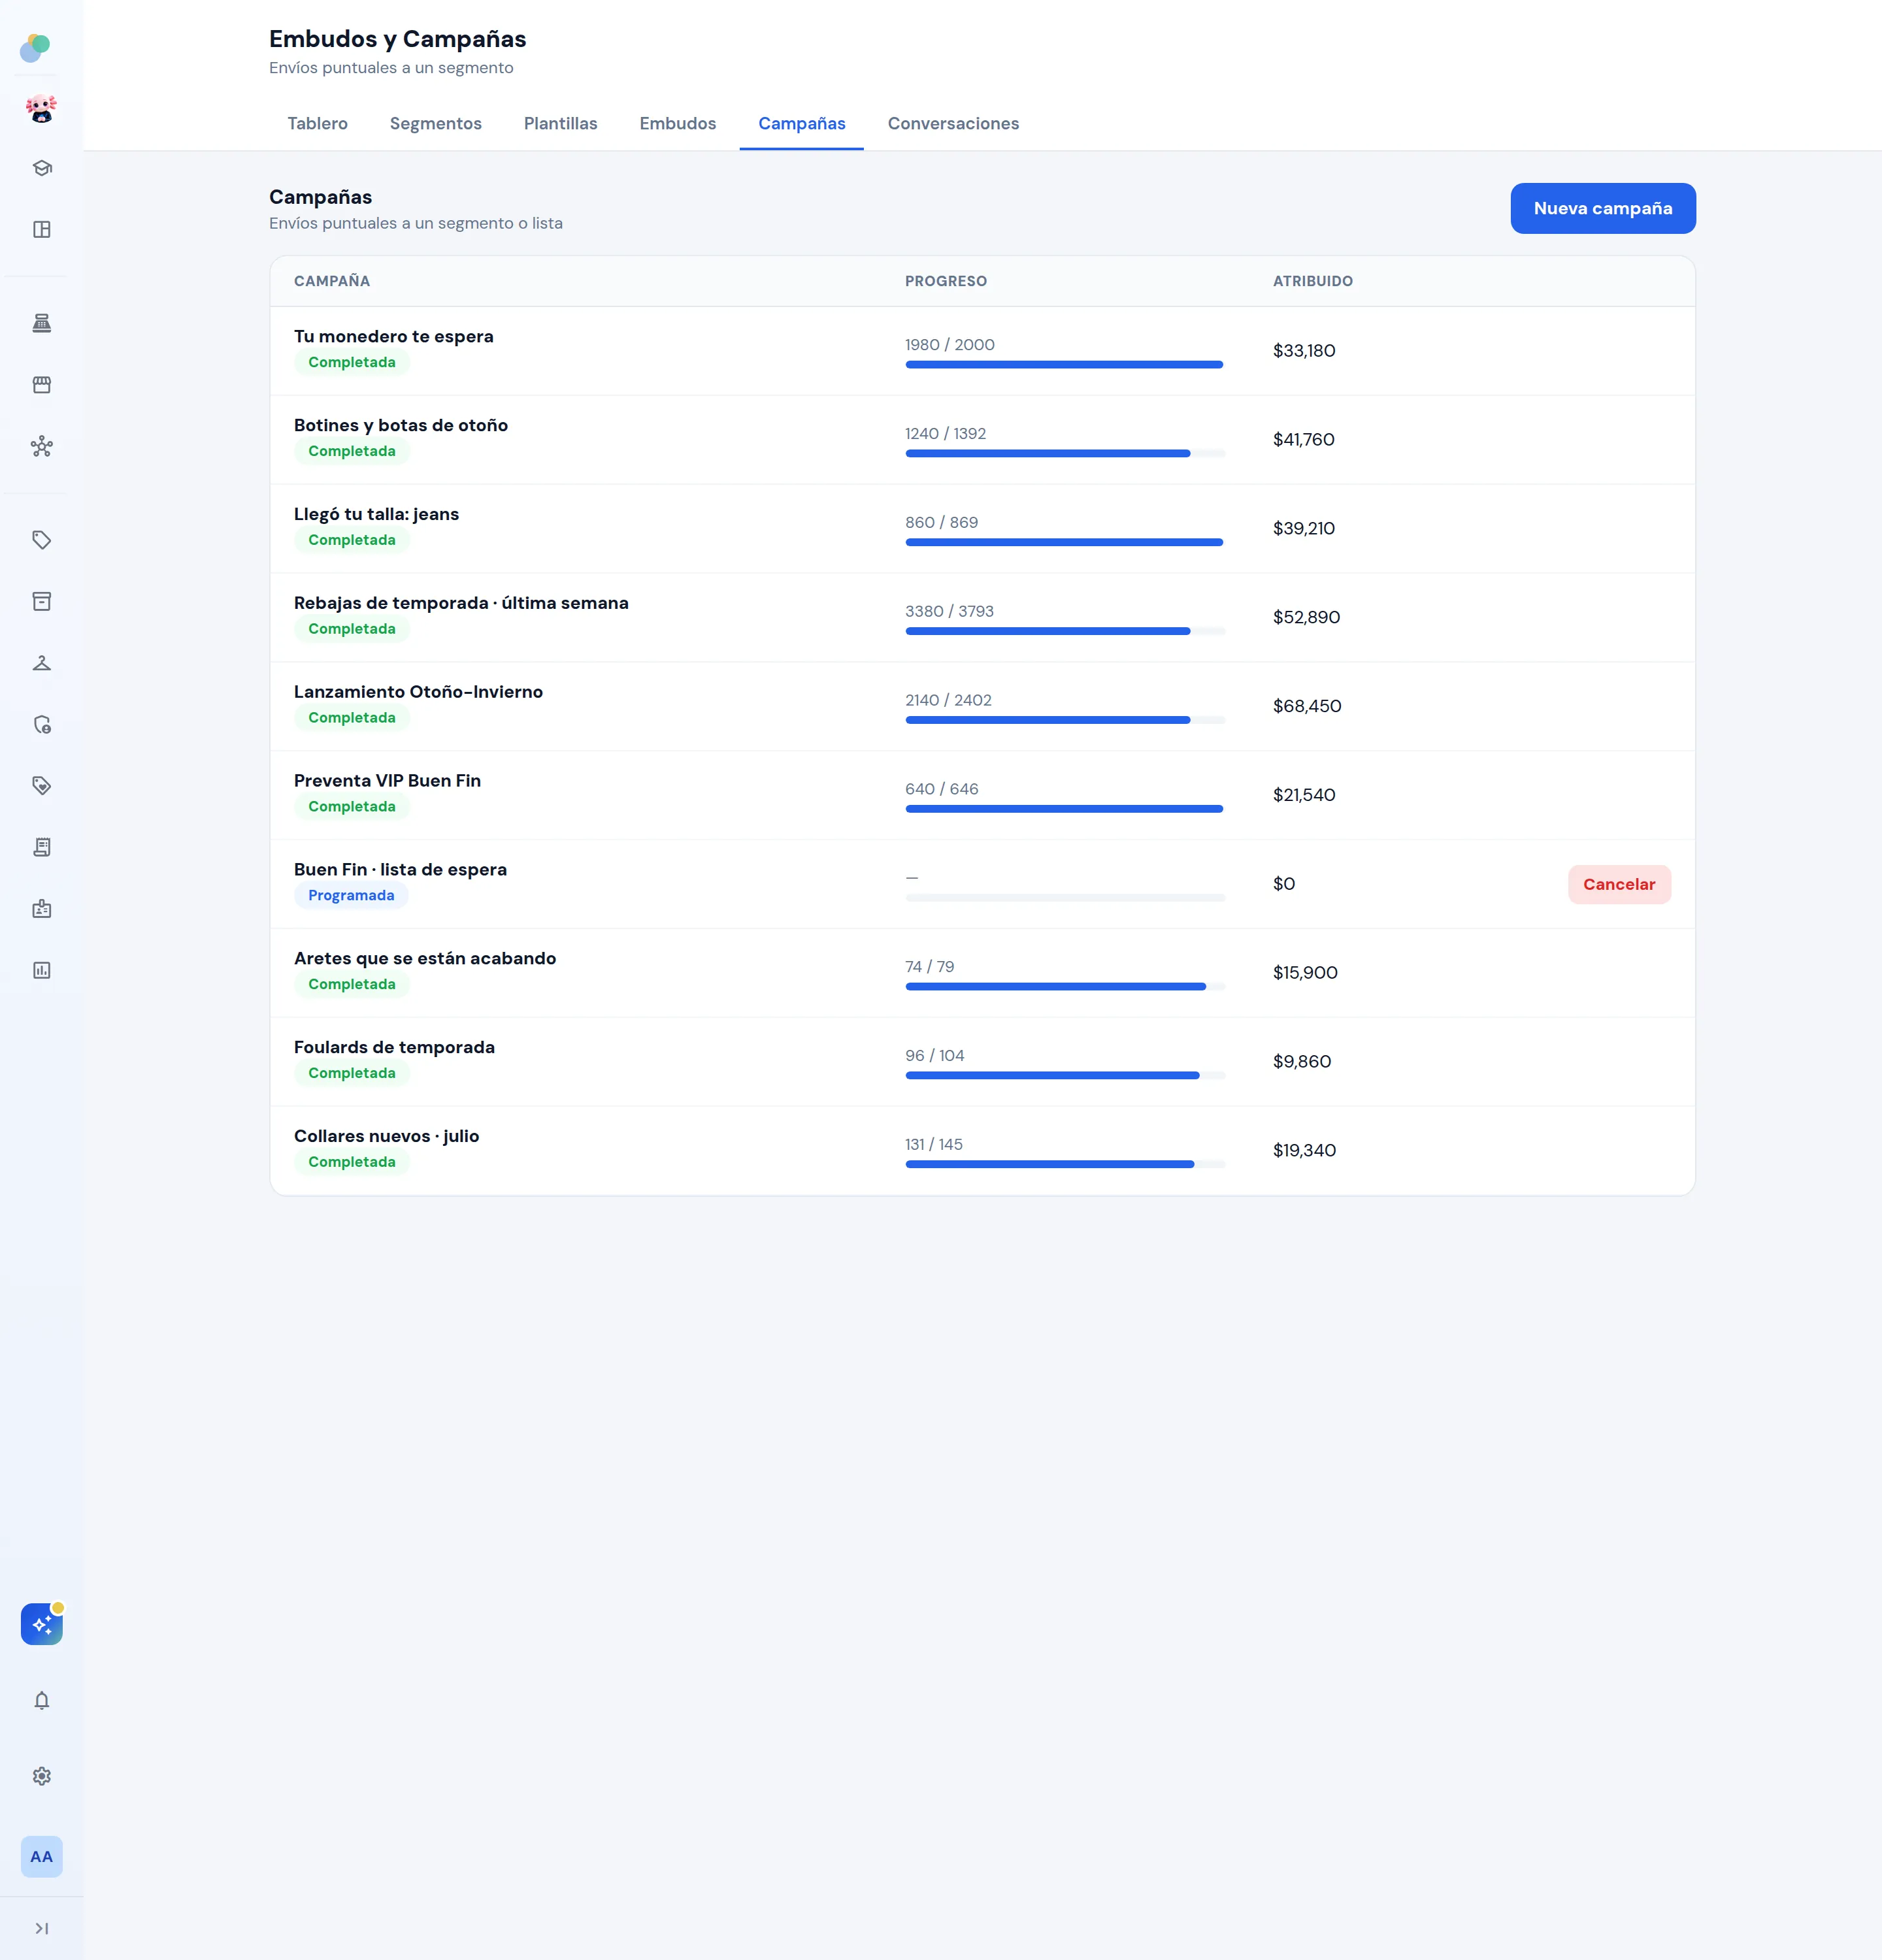The image size is (1882, 1960).
Task: Open the network nodes hub icon
Action: 42,447
